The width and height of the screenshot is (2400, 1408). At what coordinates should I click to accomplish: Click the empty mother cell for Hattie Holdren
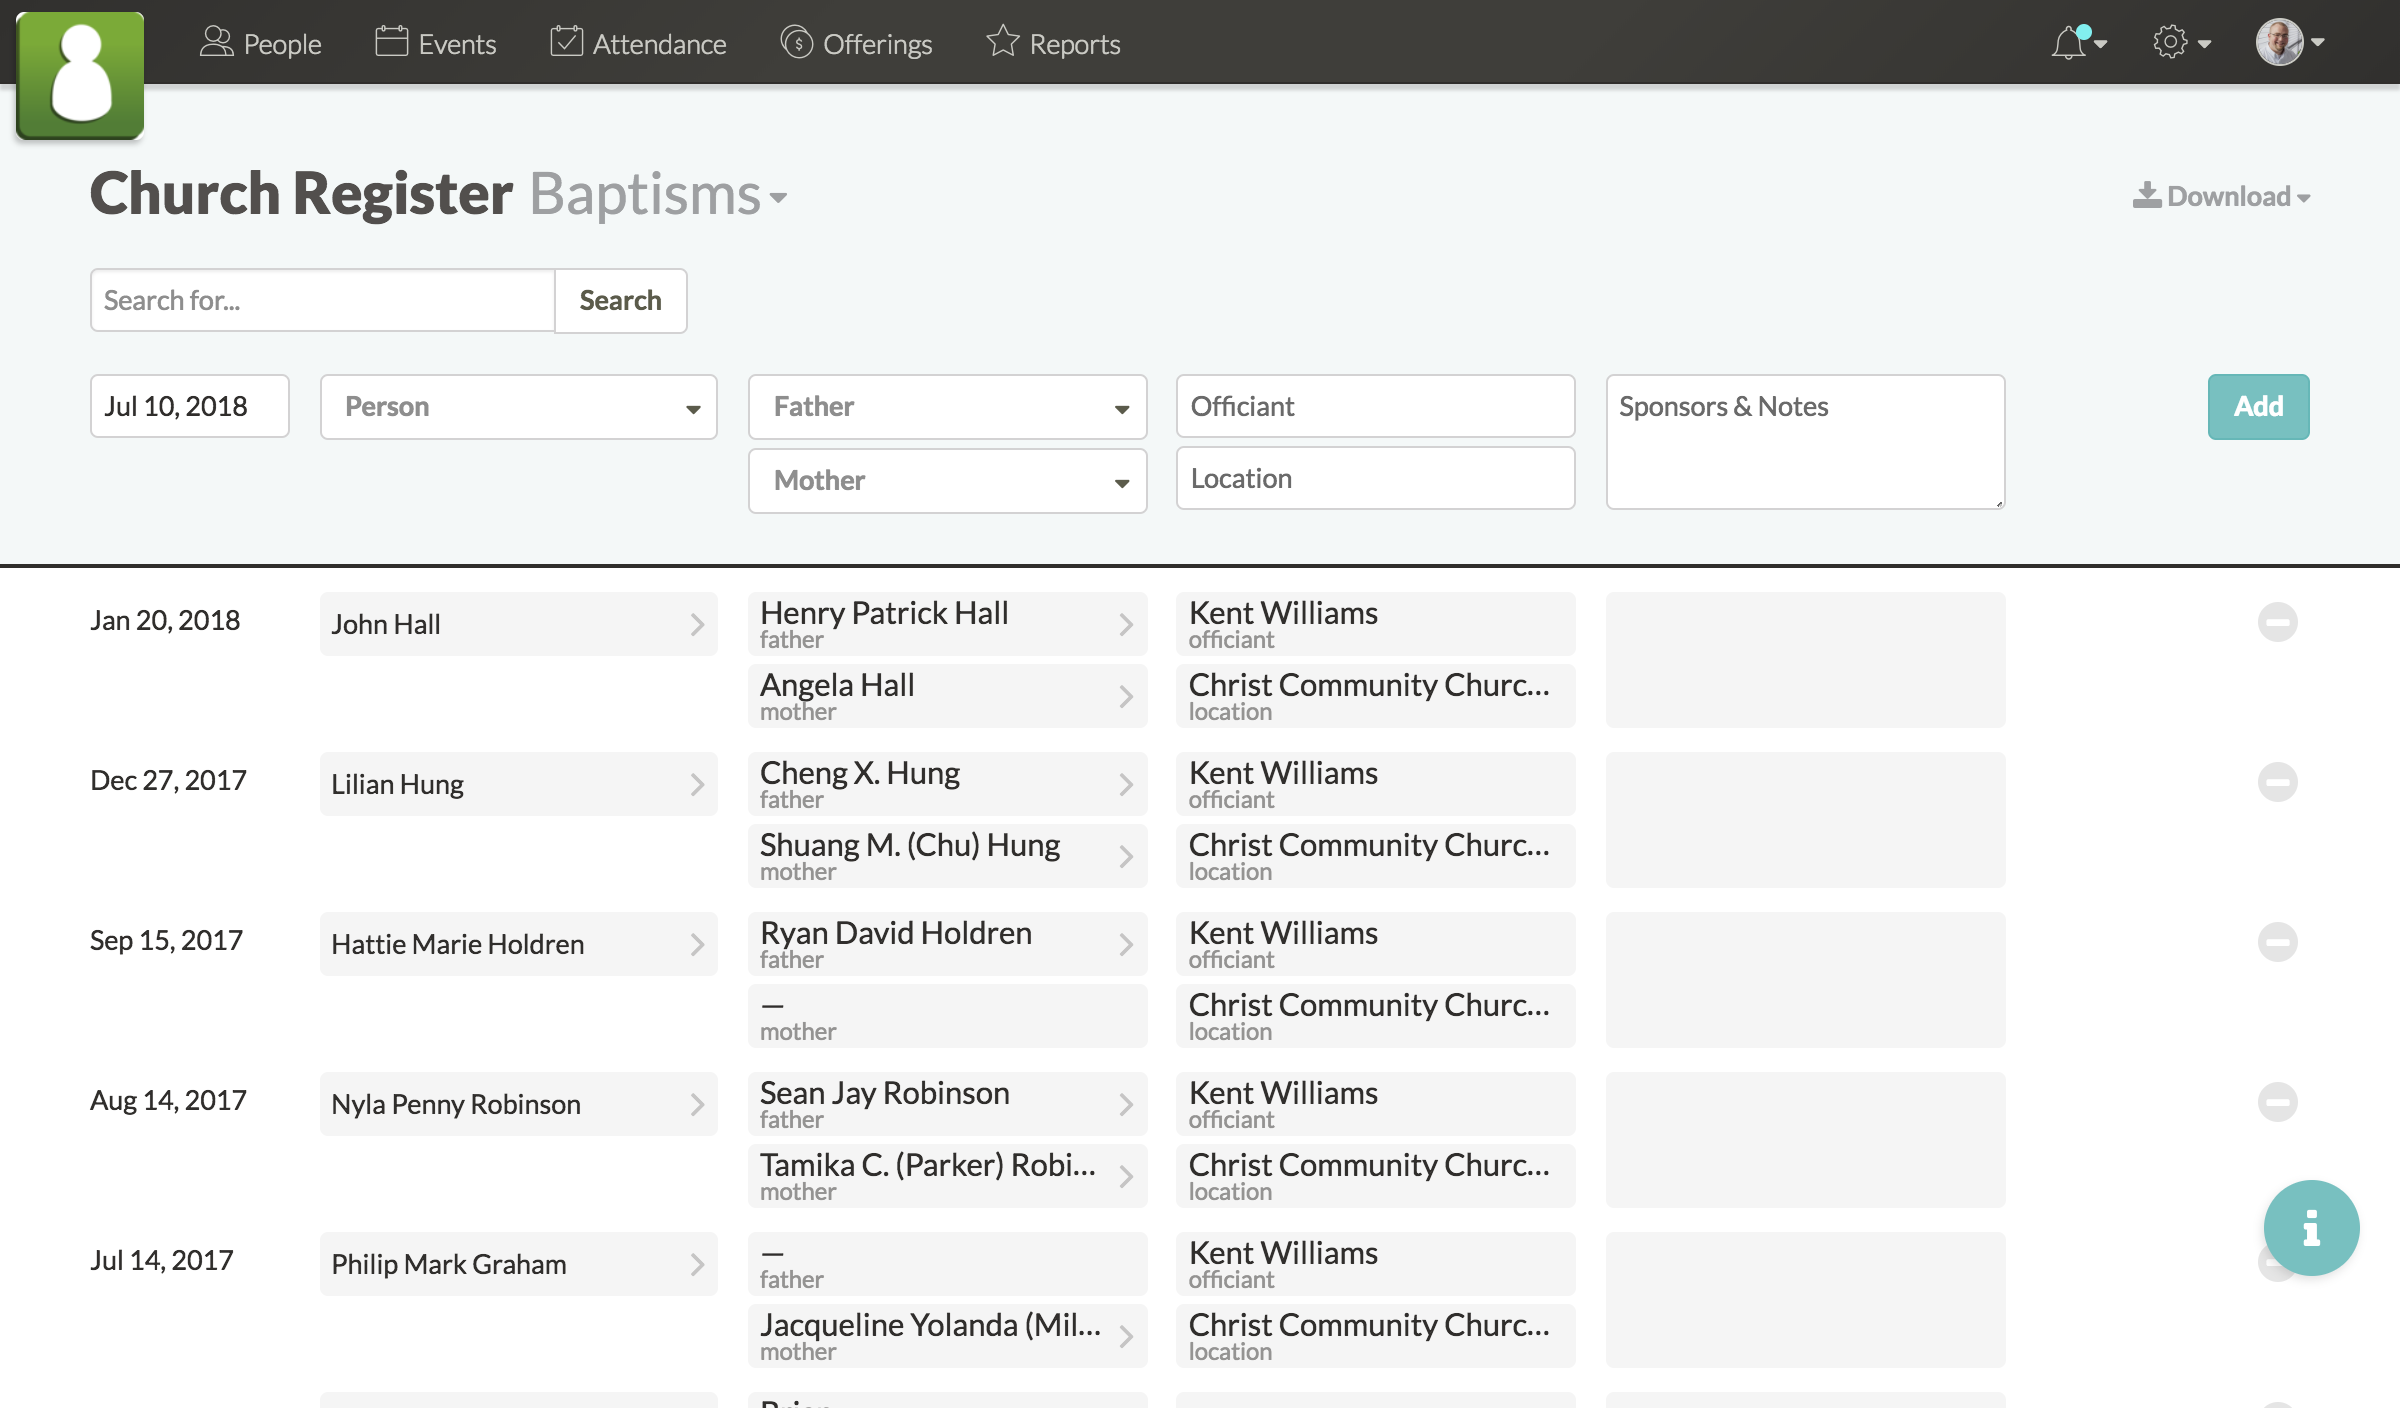point(947,1016)
